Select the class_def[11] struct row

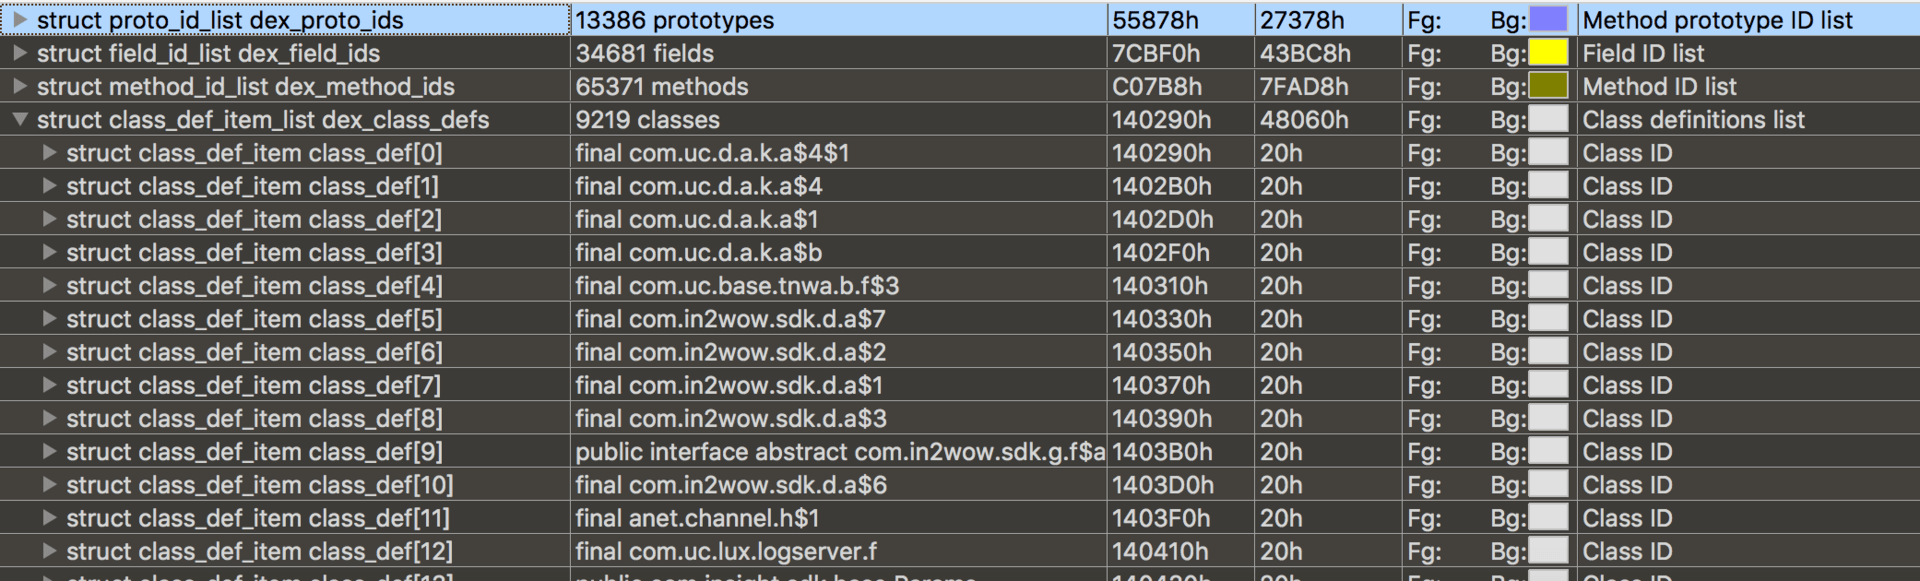coord(258,518)
